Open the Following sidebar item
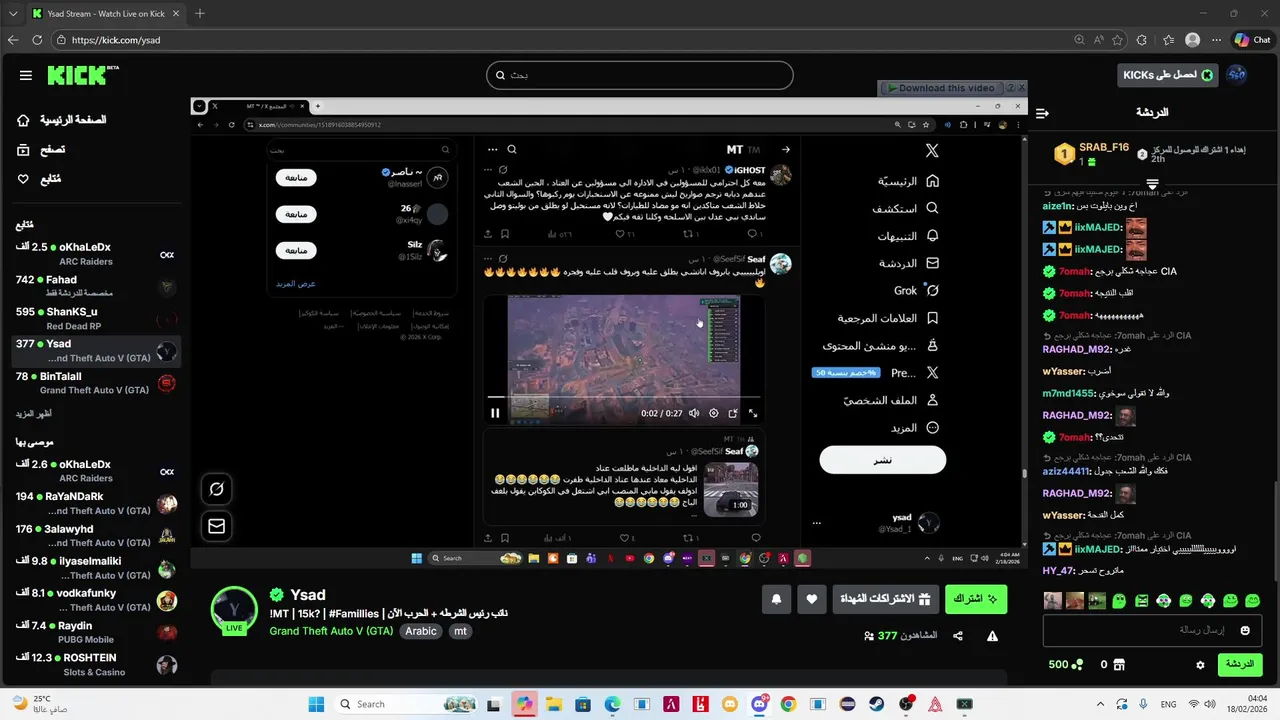Screen dimensions: 1280x720 point(39,178)
